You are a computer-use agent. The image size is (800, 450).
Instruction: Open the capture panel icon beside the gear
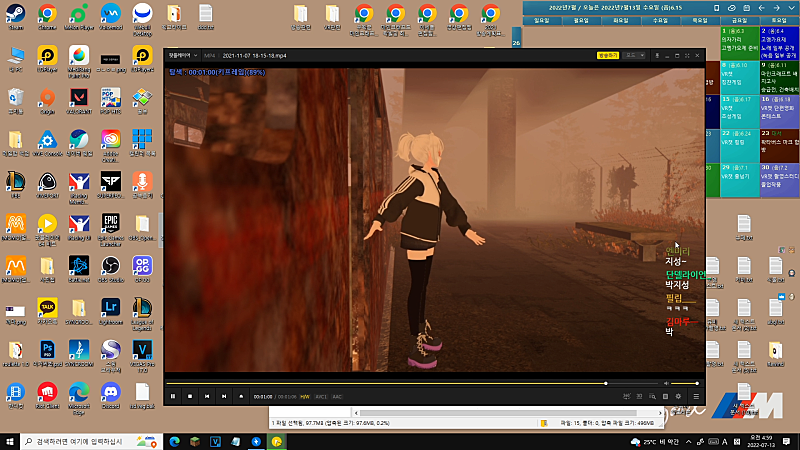click(665, 396)
